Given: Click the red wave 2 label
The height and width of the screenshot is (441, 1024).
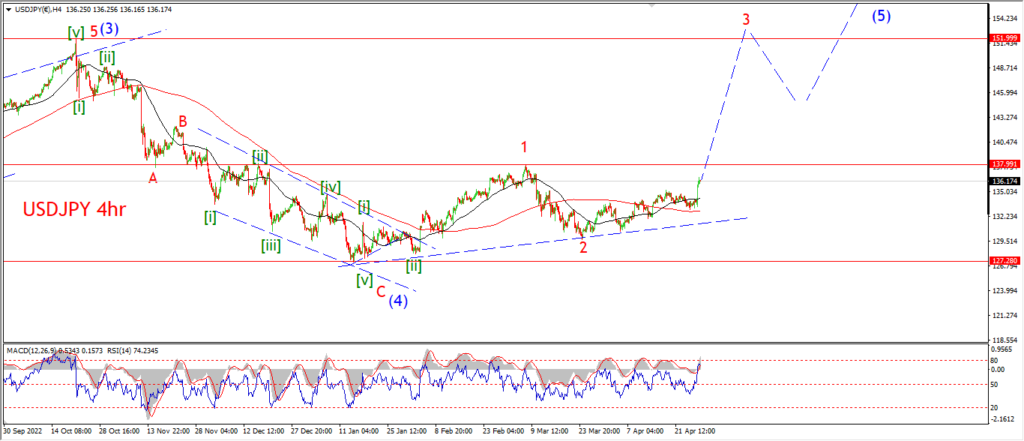Looking at the screenshot, I should [x=583, y=247].
